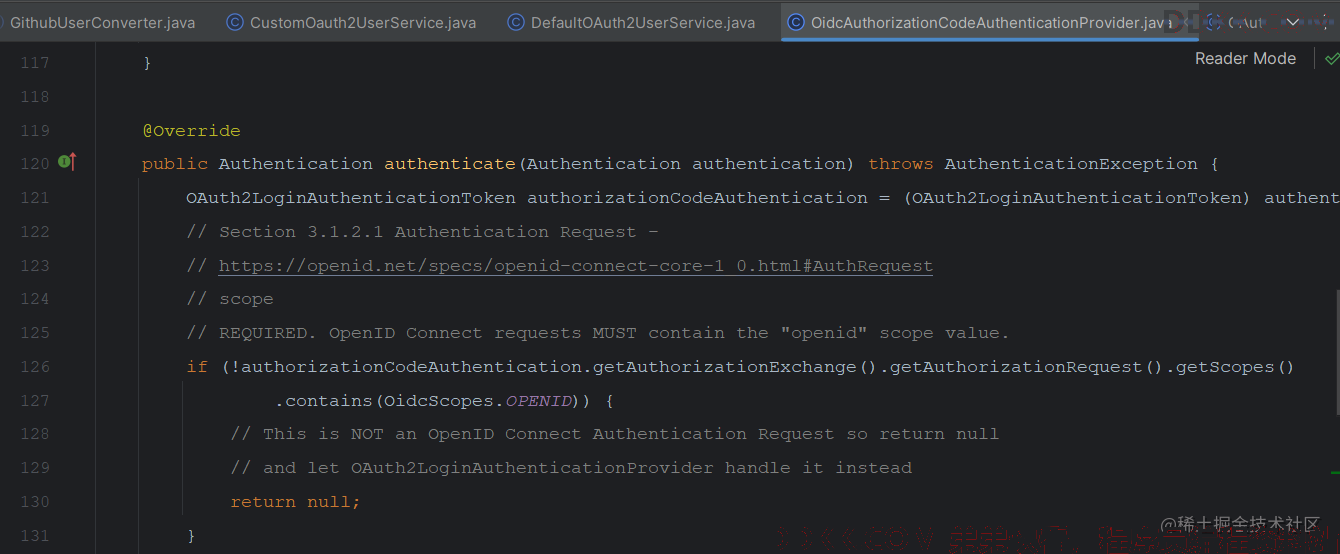Click line number 126 in the gutter
This screenshot has width=1340, height=554.
pyautogui.click(x=35, y=367)
